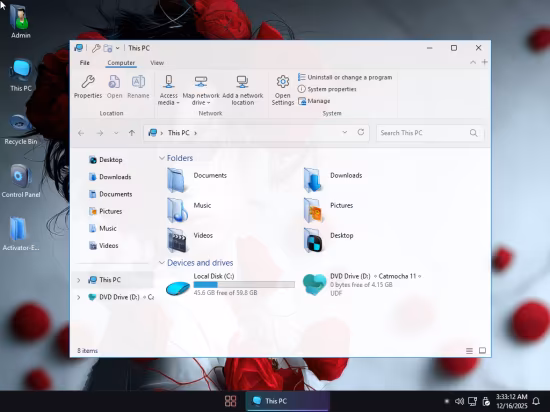
Task: Select This PC desktop shortcut
Action: [21, 75]
